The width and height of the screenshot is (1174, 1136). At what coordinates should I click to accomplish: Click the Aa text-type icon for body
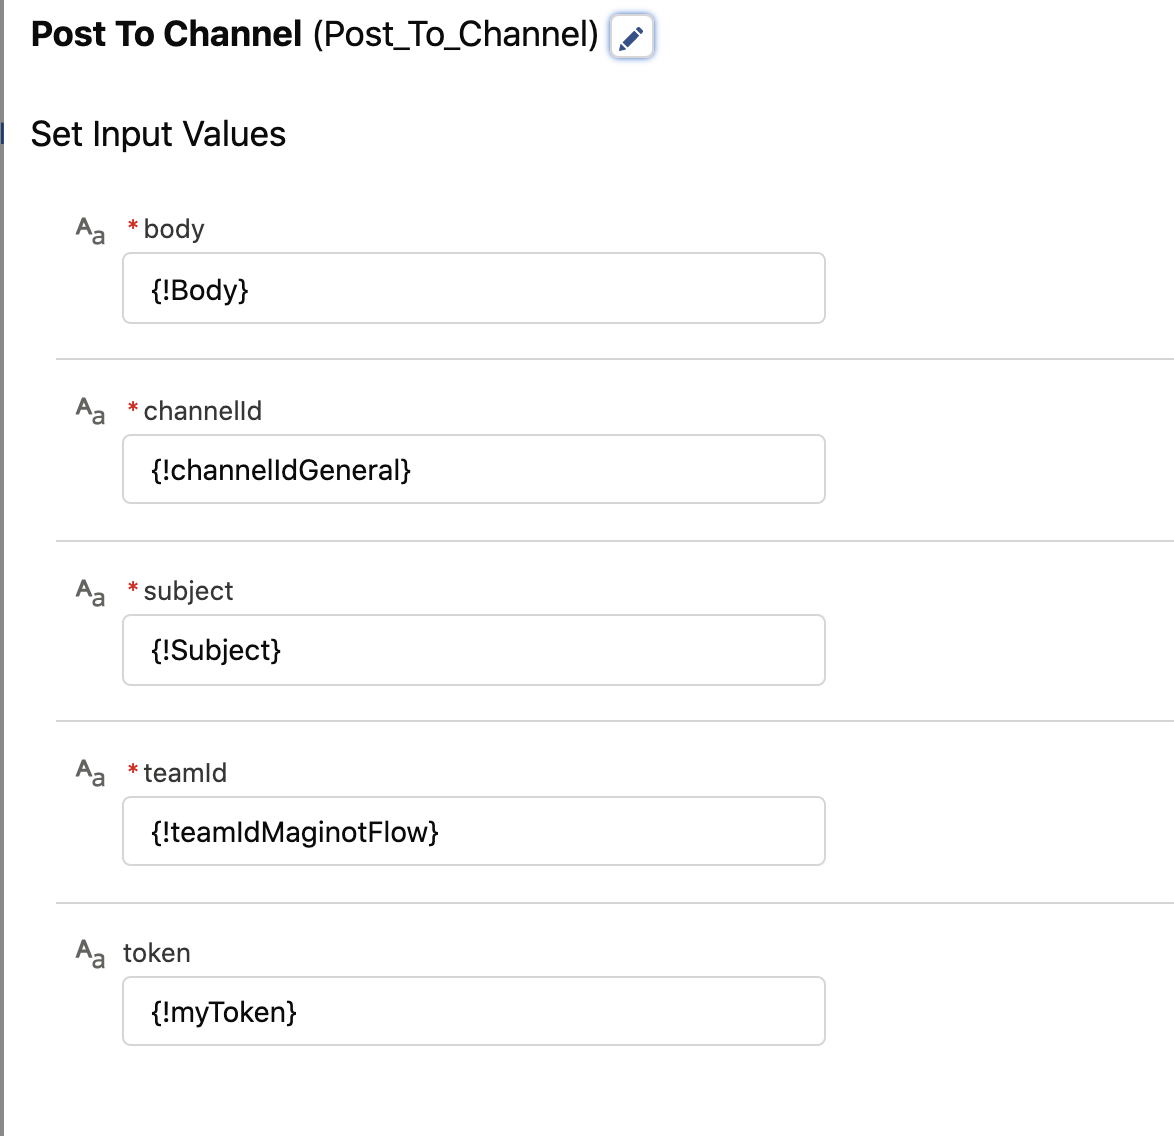click(90, 230)
